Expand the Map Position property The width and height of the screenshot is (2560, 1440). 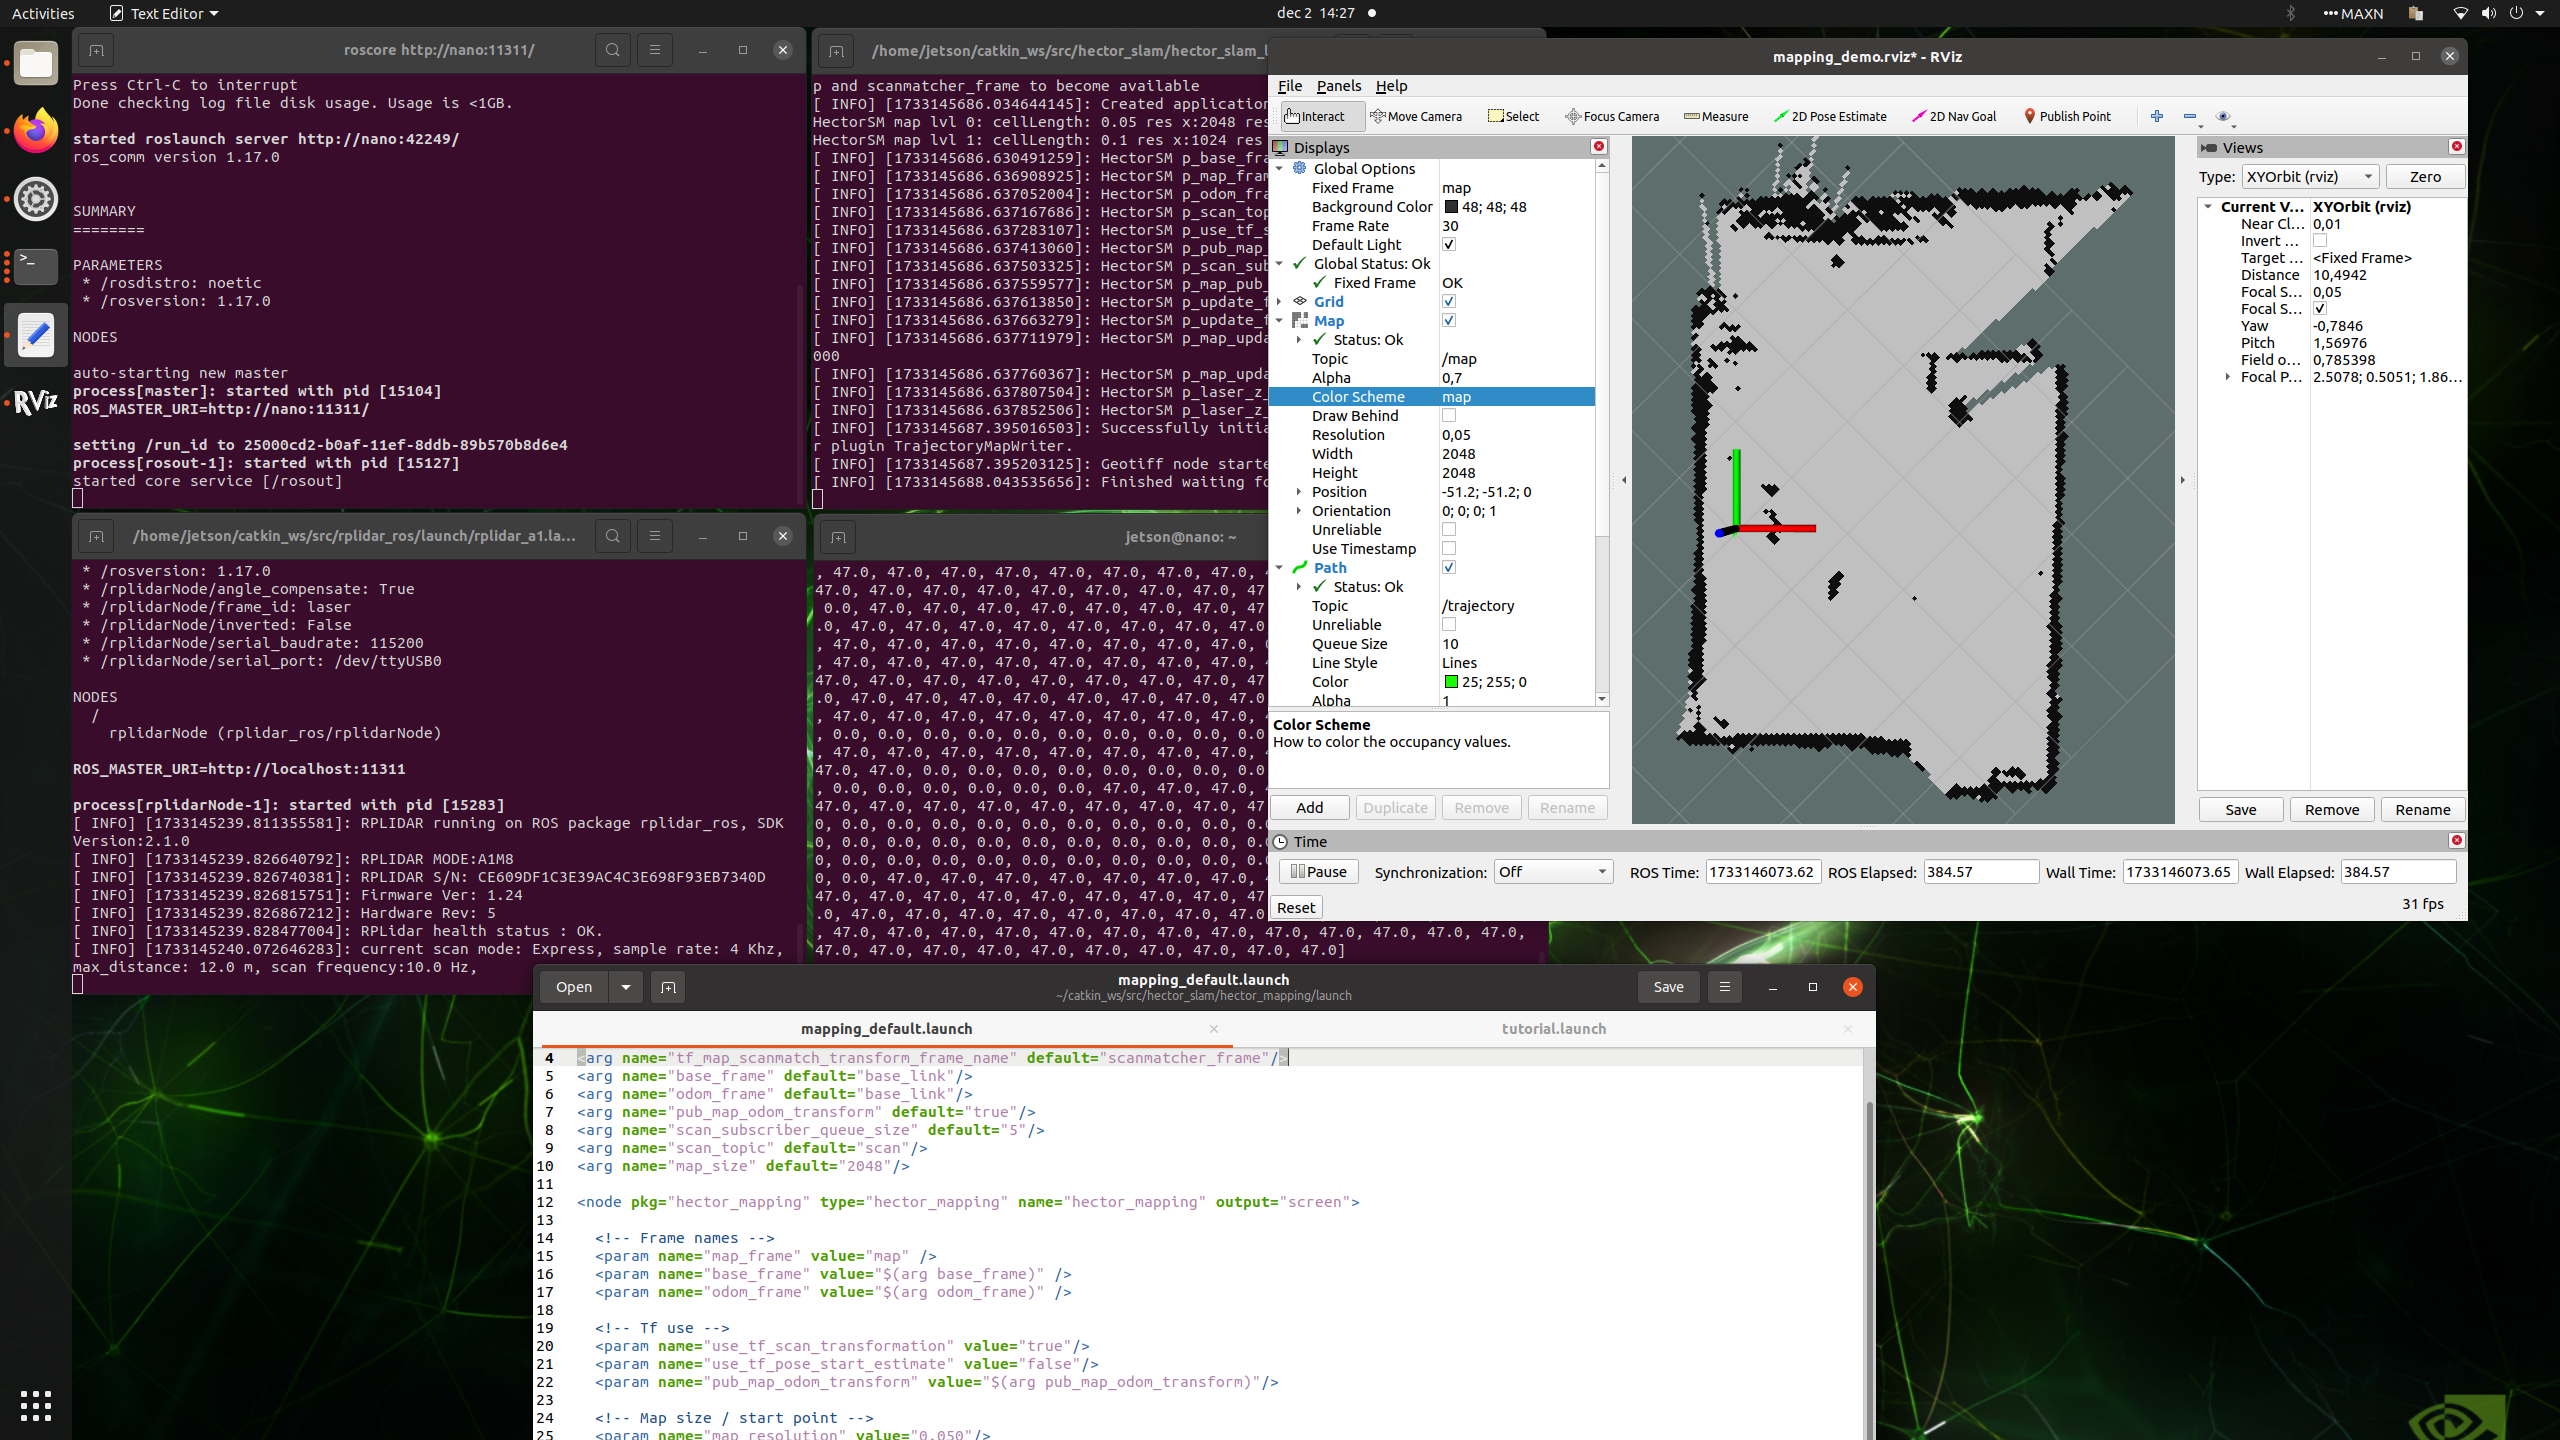(x=1299, y=492)
